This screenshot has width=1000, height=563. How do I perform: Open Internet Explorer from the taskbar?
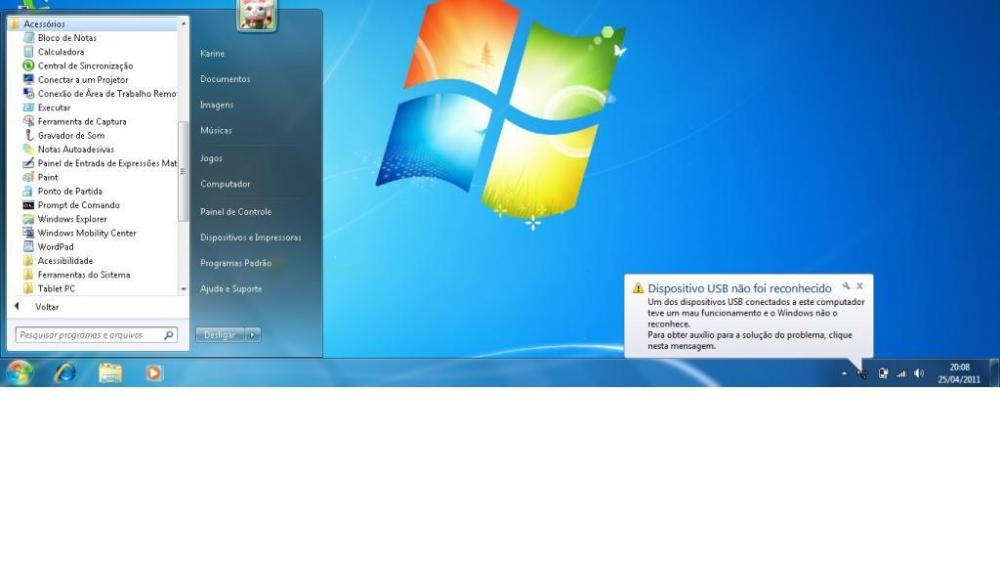click(x=65, y=373)
